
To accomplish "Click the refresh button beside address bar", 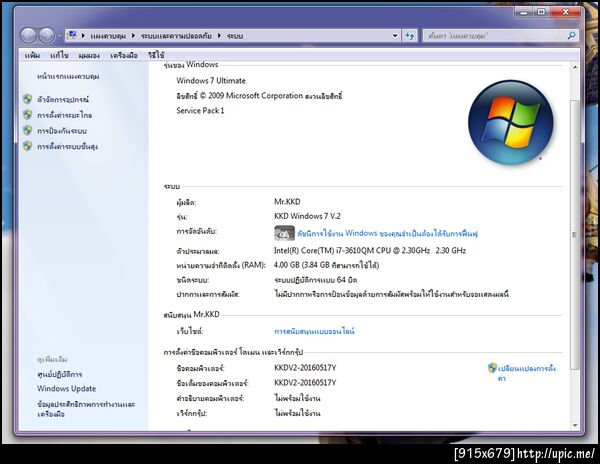I will pos(410,36).
